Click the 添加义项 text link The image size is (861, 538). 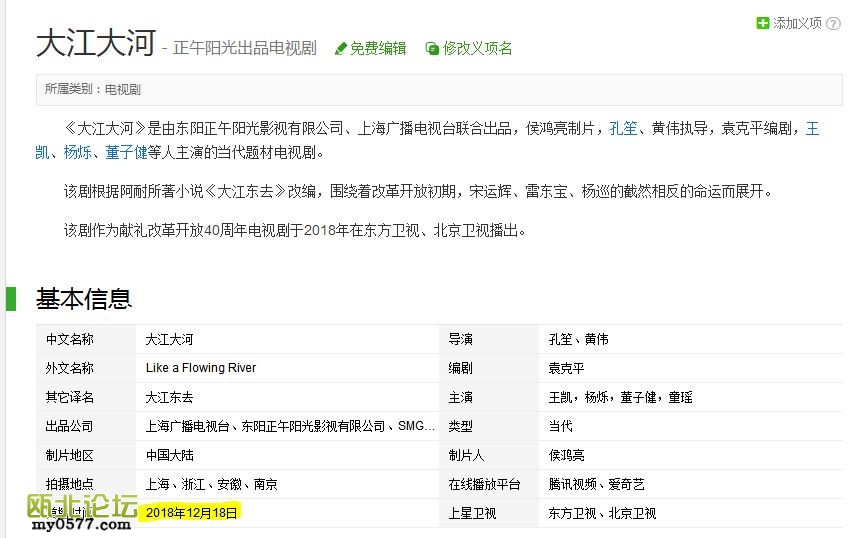coord(797,23)
